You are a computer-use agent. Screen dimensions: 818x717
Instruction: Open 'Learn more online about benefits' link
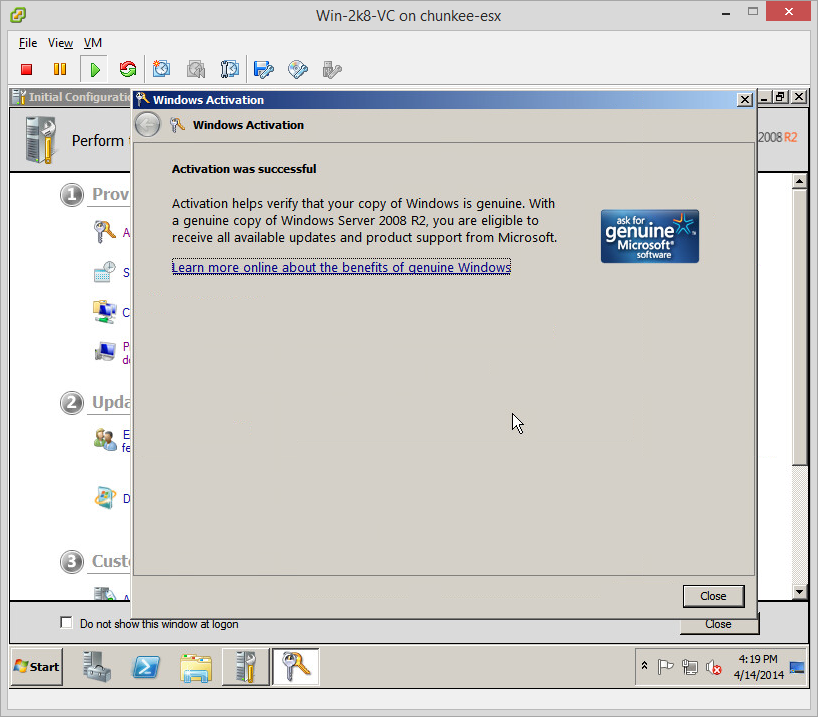pos(341,267)
